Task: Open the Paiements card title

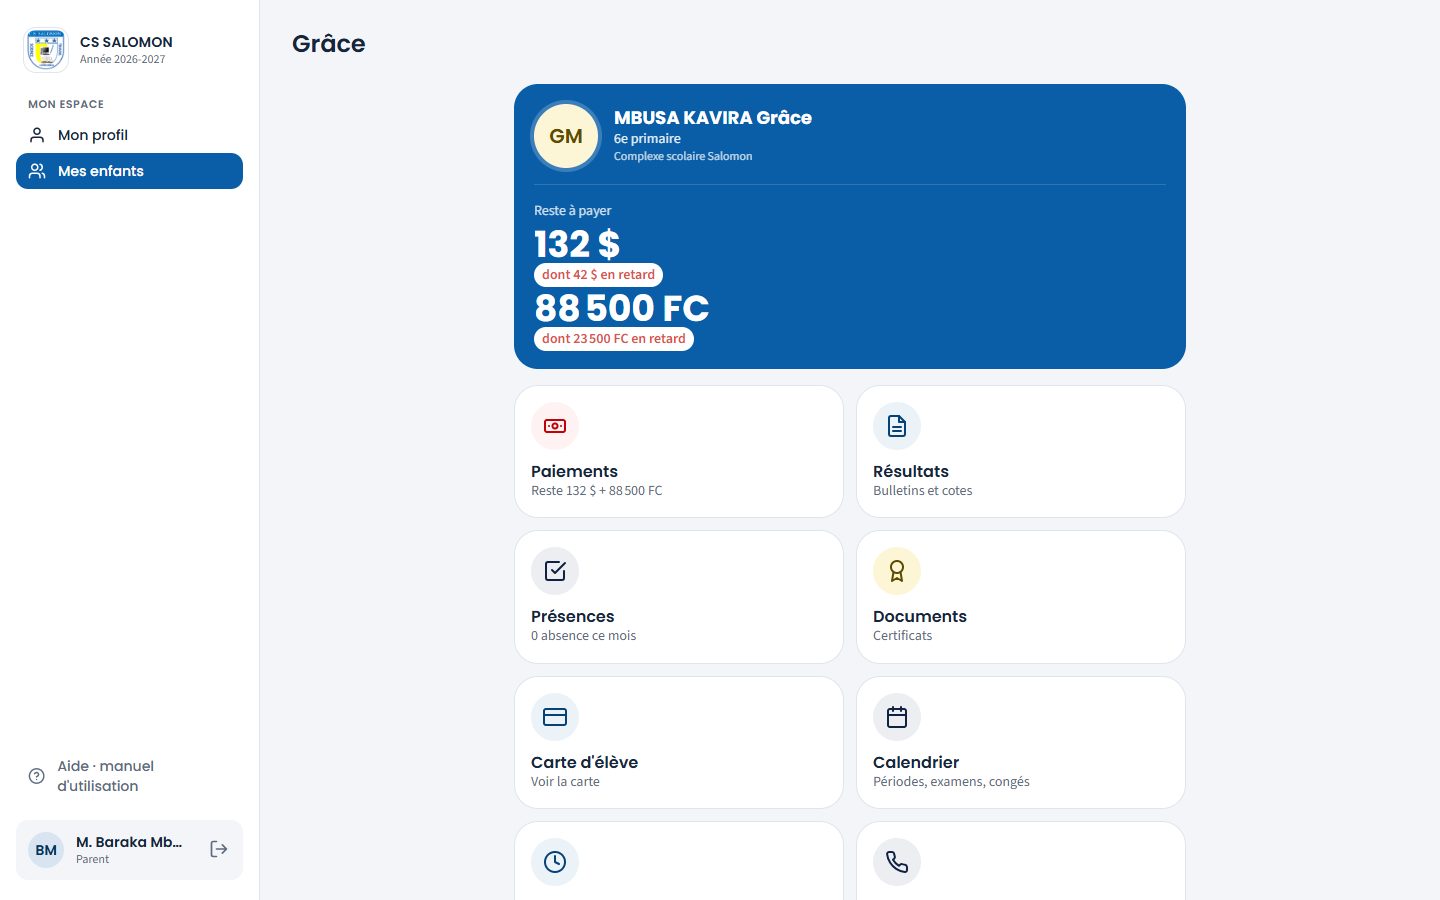Action: pos(574,471)
